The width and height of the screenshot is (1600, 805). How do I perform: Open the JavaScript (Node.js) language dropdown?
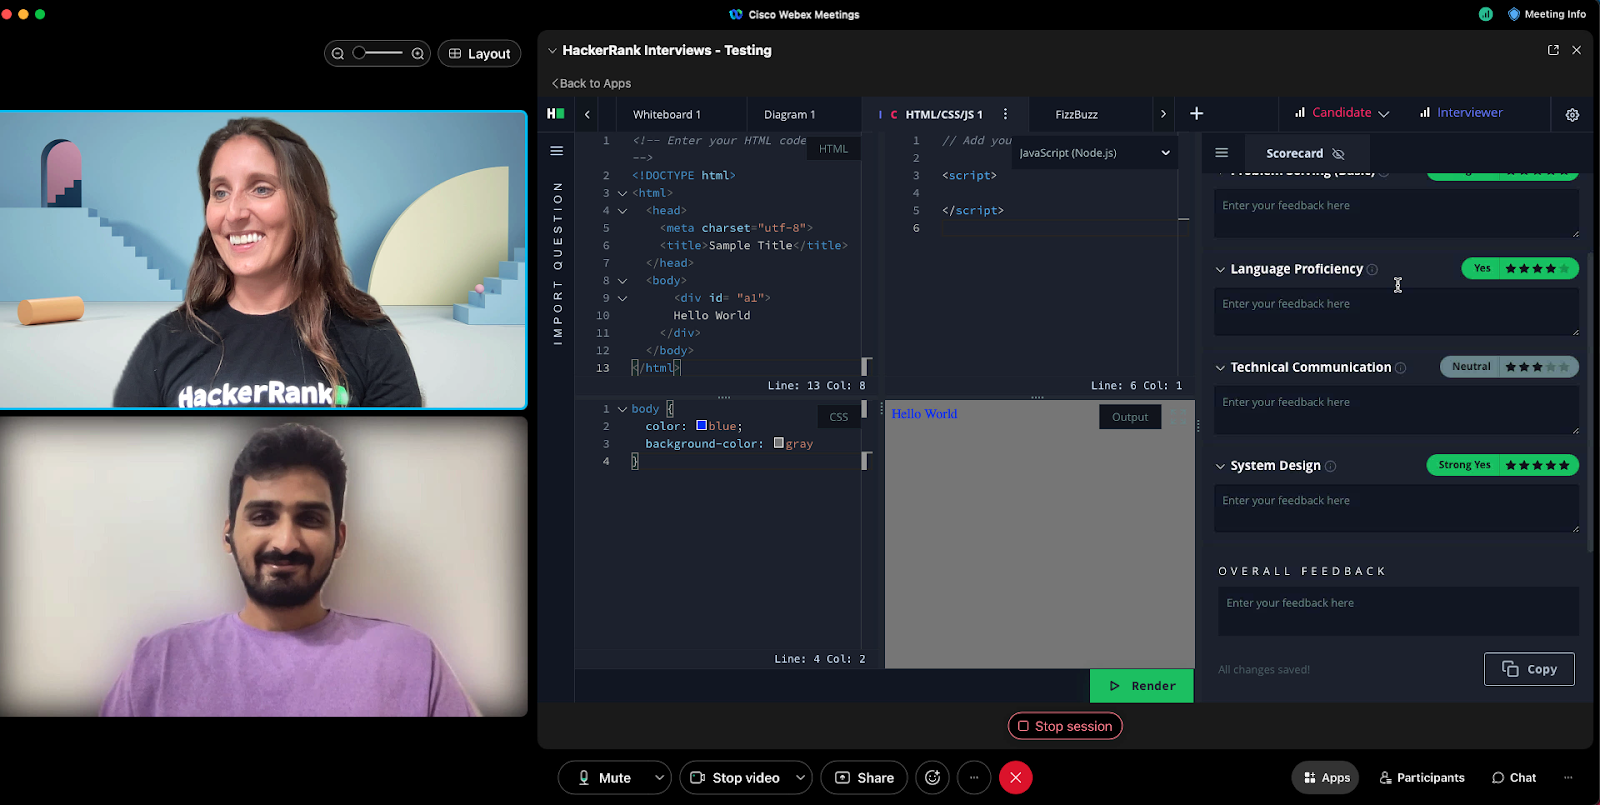tap(1094, 153)
